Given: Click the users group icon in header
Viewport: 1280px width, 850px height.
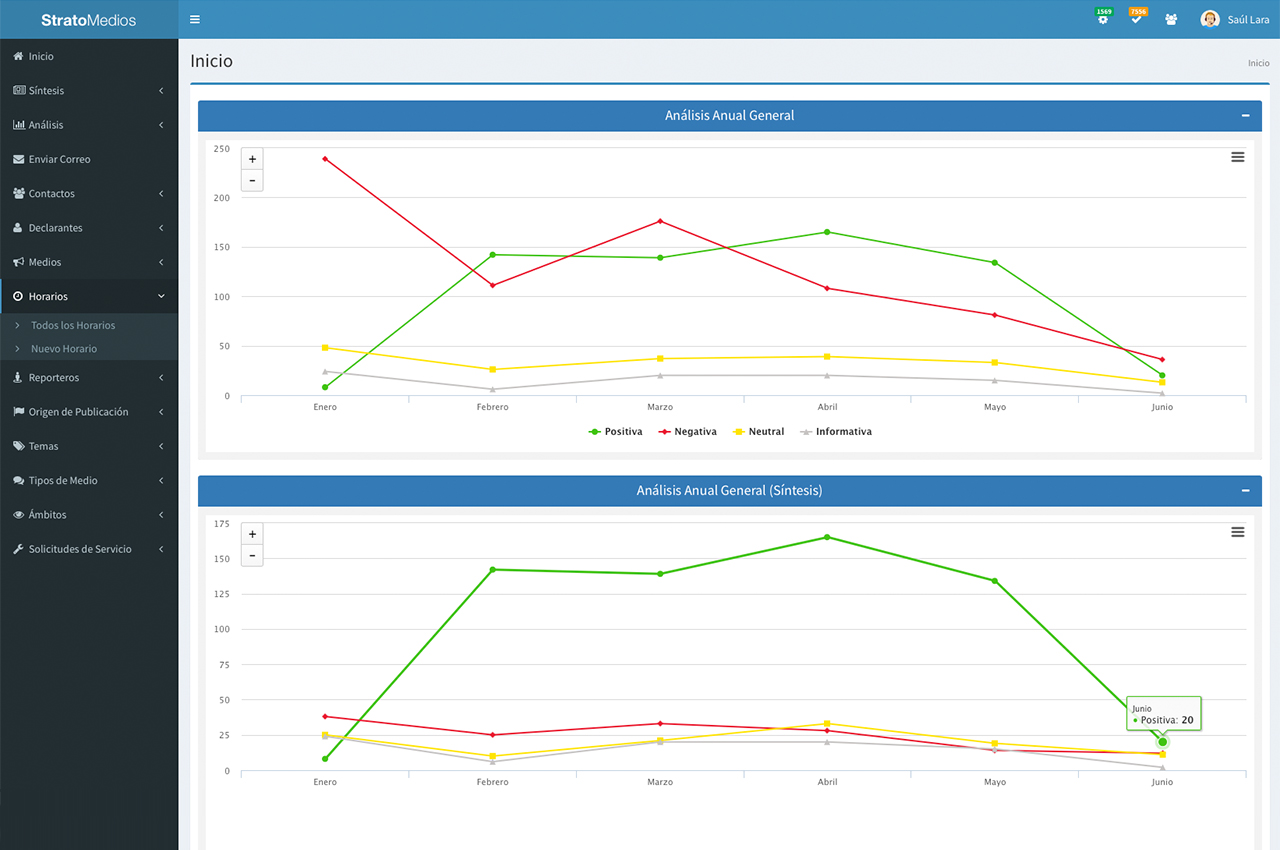Looking at the screenshot, I should [x=1171, y=20].
